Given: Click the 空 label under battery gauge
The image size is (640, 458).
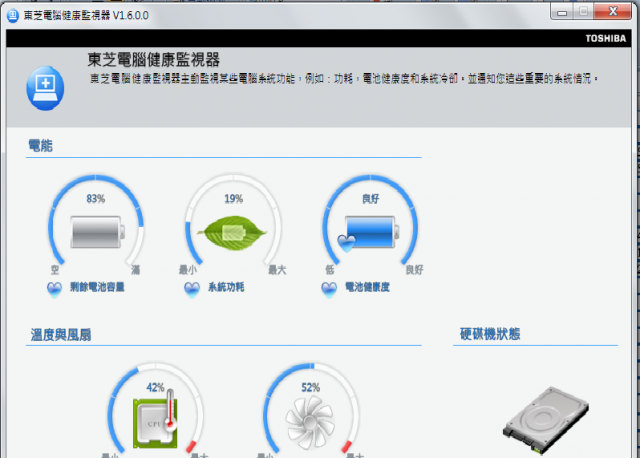Looking at the screenshot, I should coord(55,270).
